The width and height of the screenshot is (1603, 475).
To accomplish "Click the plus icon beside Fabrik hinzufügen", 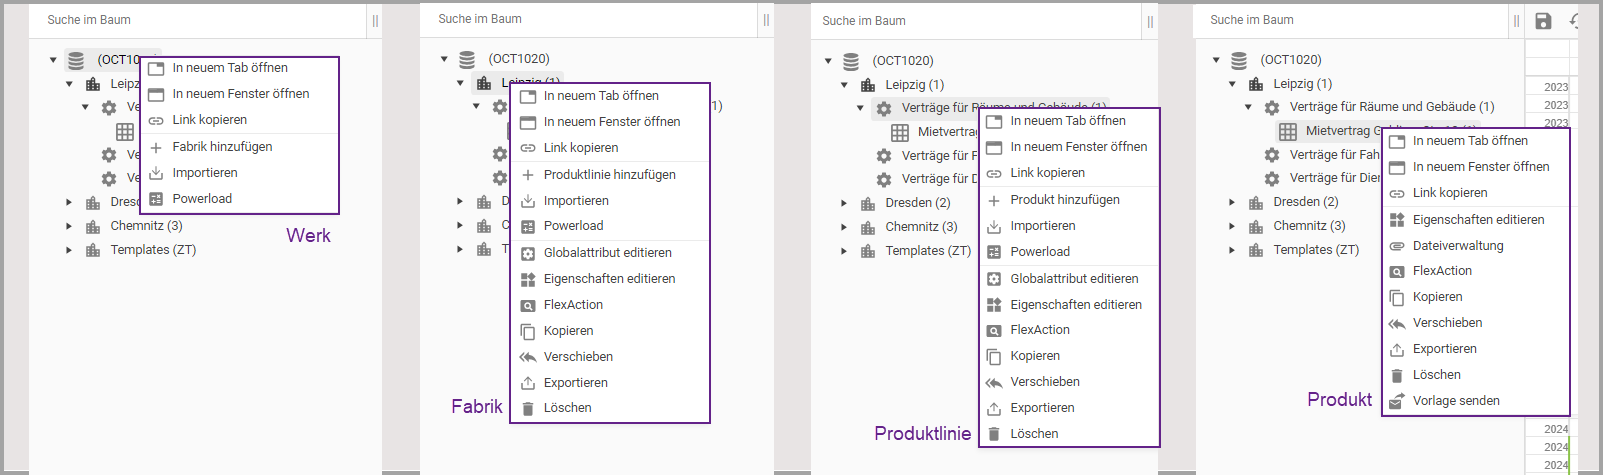I will point(156,147).
